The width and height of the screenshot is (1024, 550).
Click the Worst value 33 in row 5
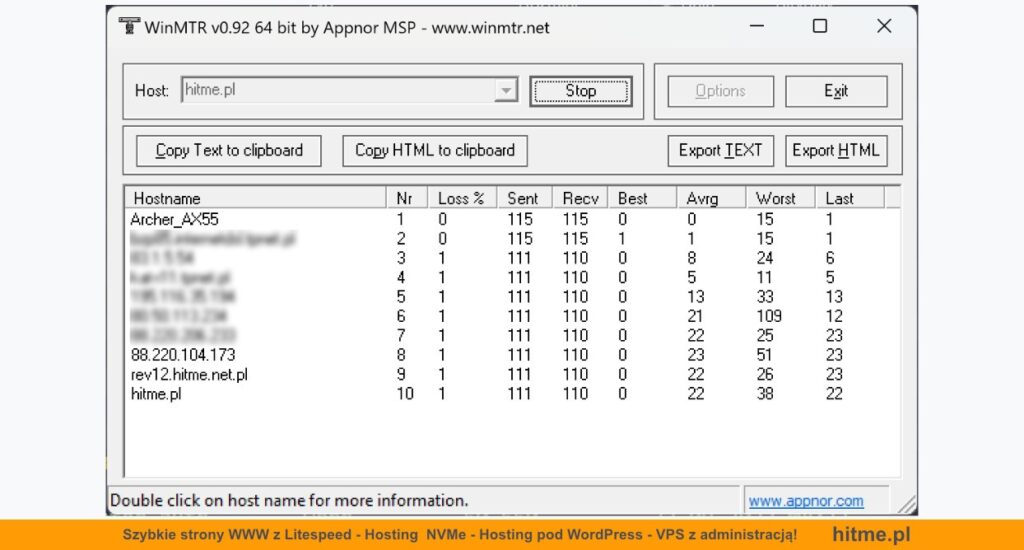(765, 297)
